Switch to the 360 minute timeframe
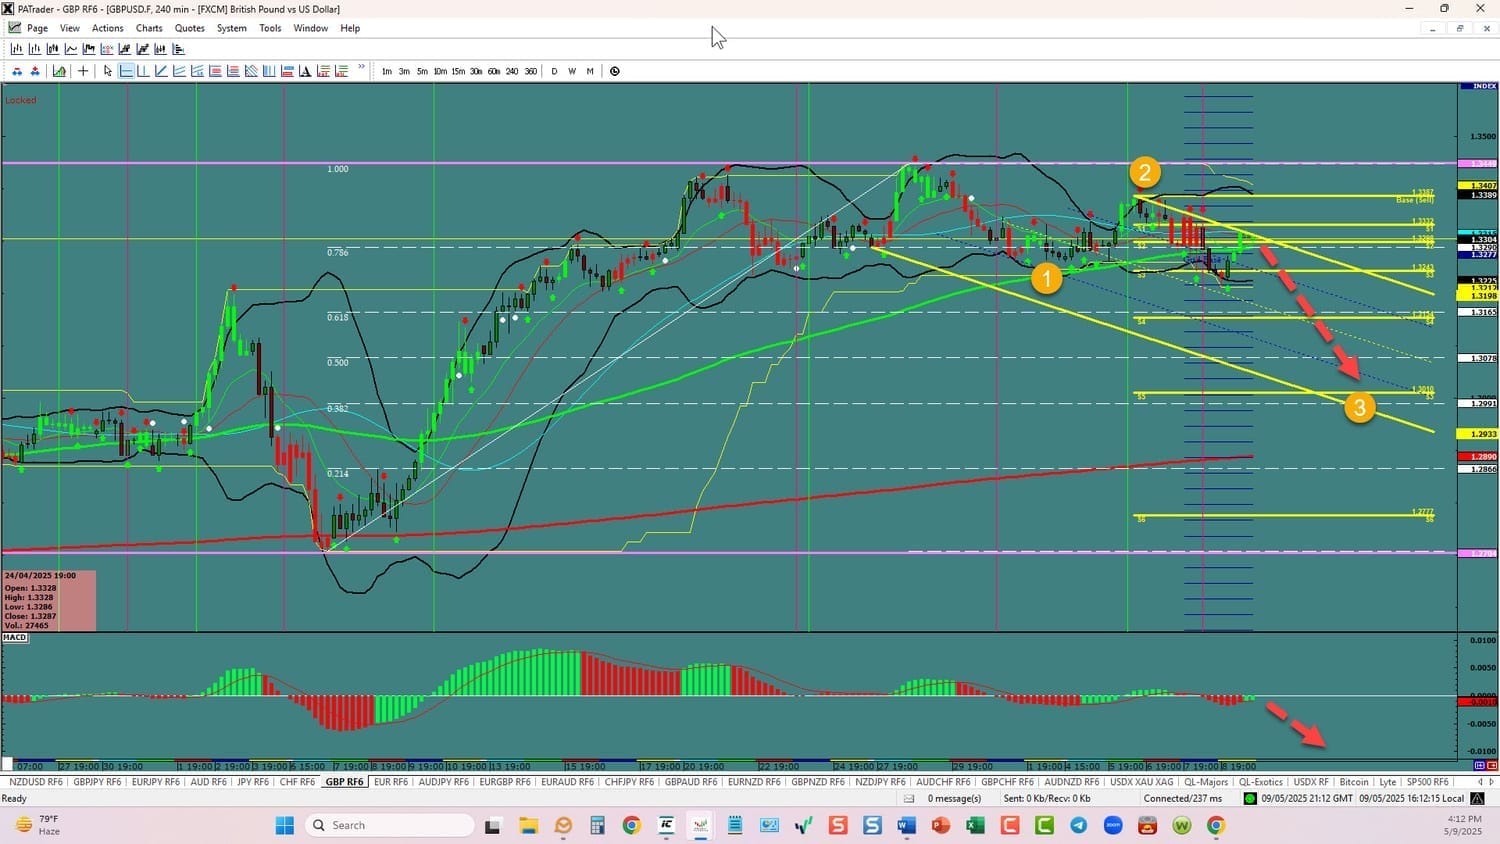 tap(530, 71)
